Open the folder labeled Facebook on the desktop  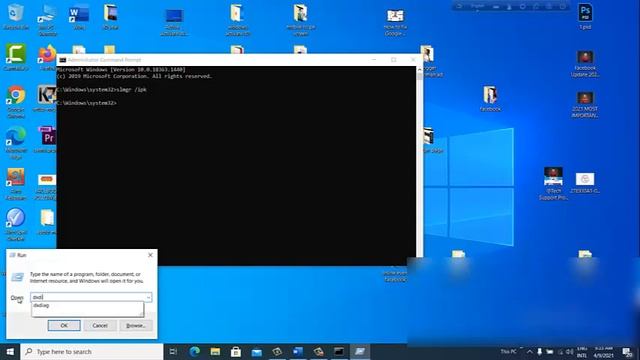point(490,99)
